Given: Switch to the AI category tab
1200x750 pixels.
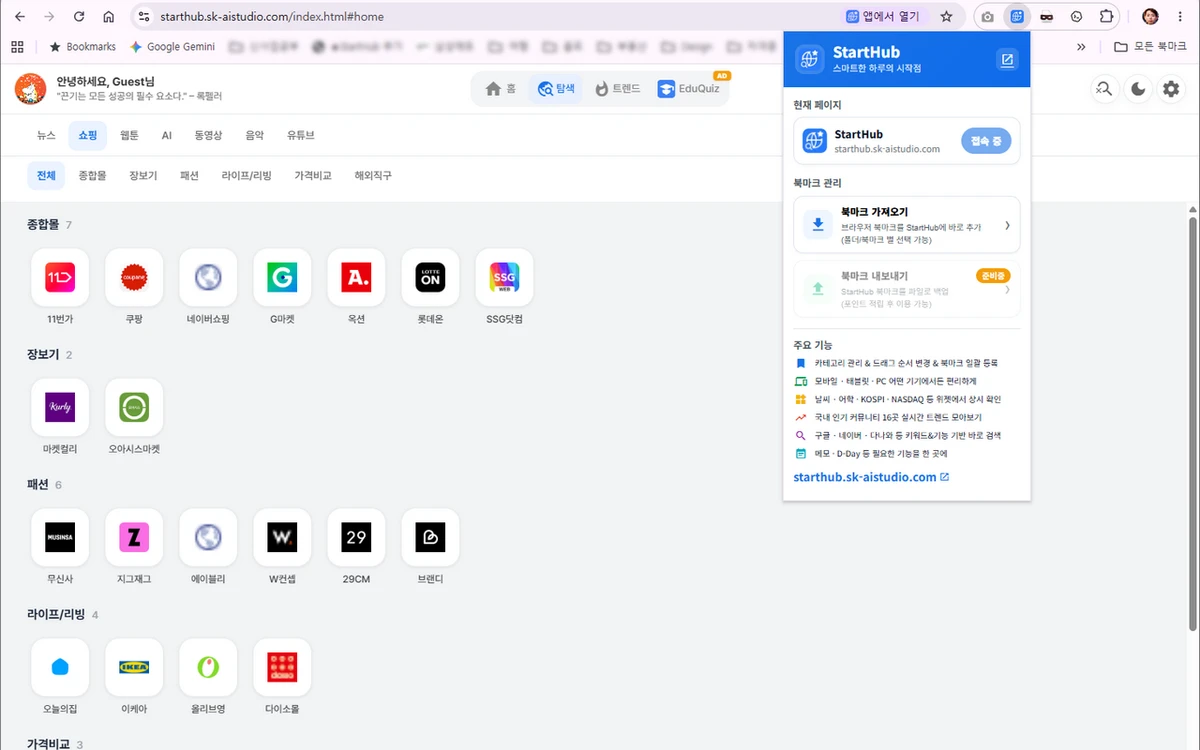Looking at the screenshot, I should coord(167,135).
